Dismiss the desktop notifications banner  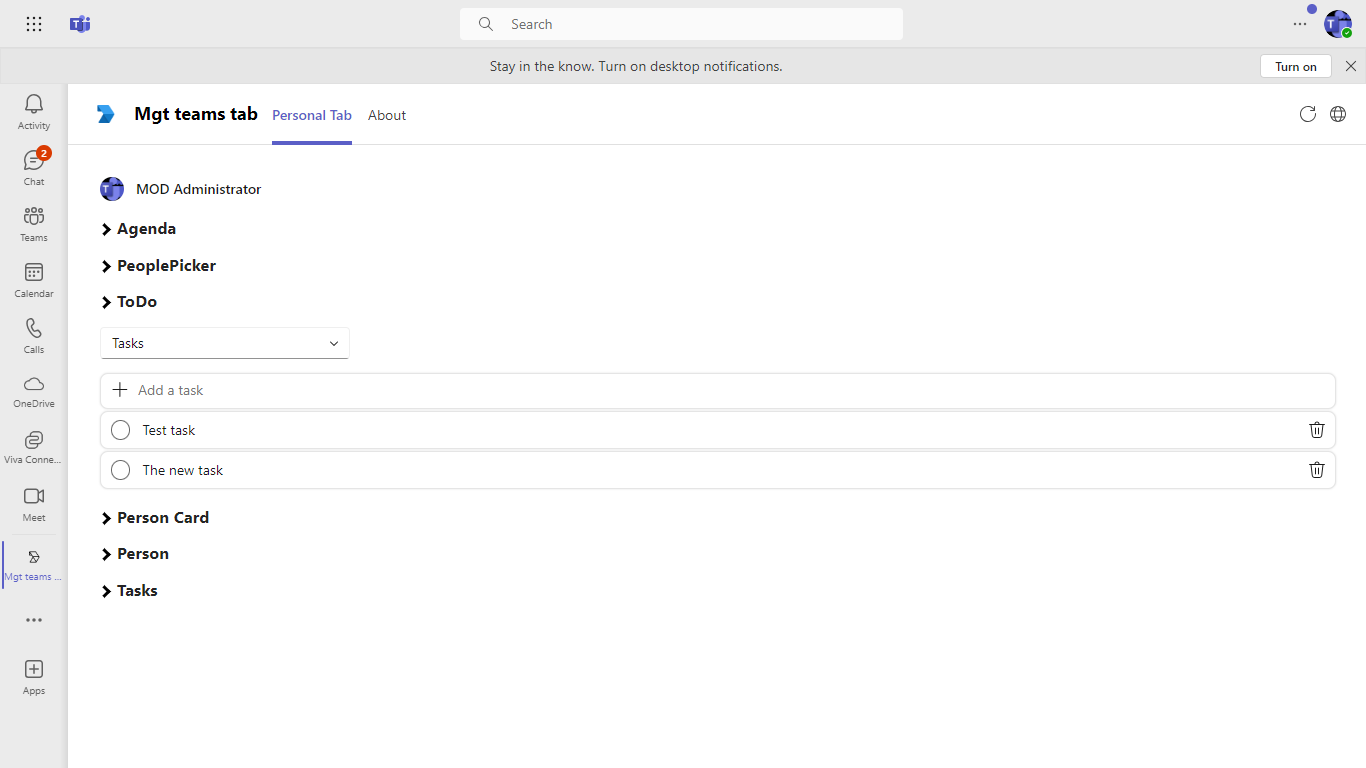[x=1351, y=66]
